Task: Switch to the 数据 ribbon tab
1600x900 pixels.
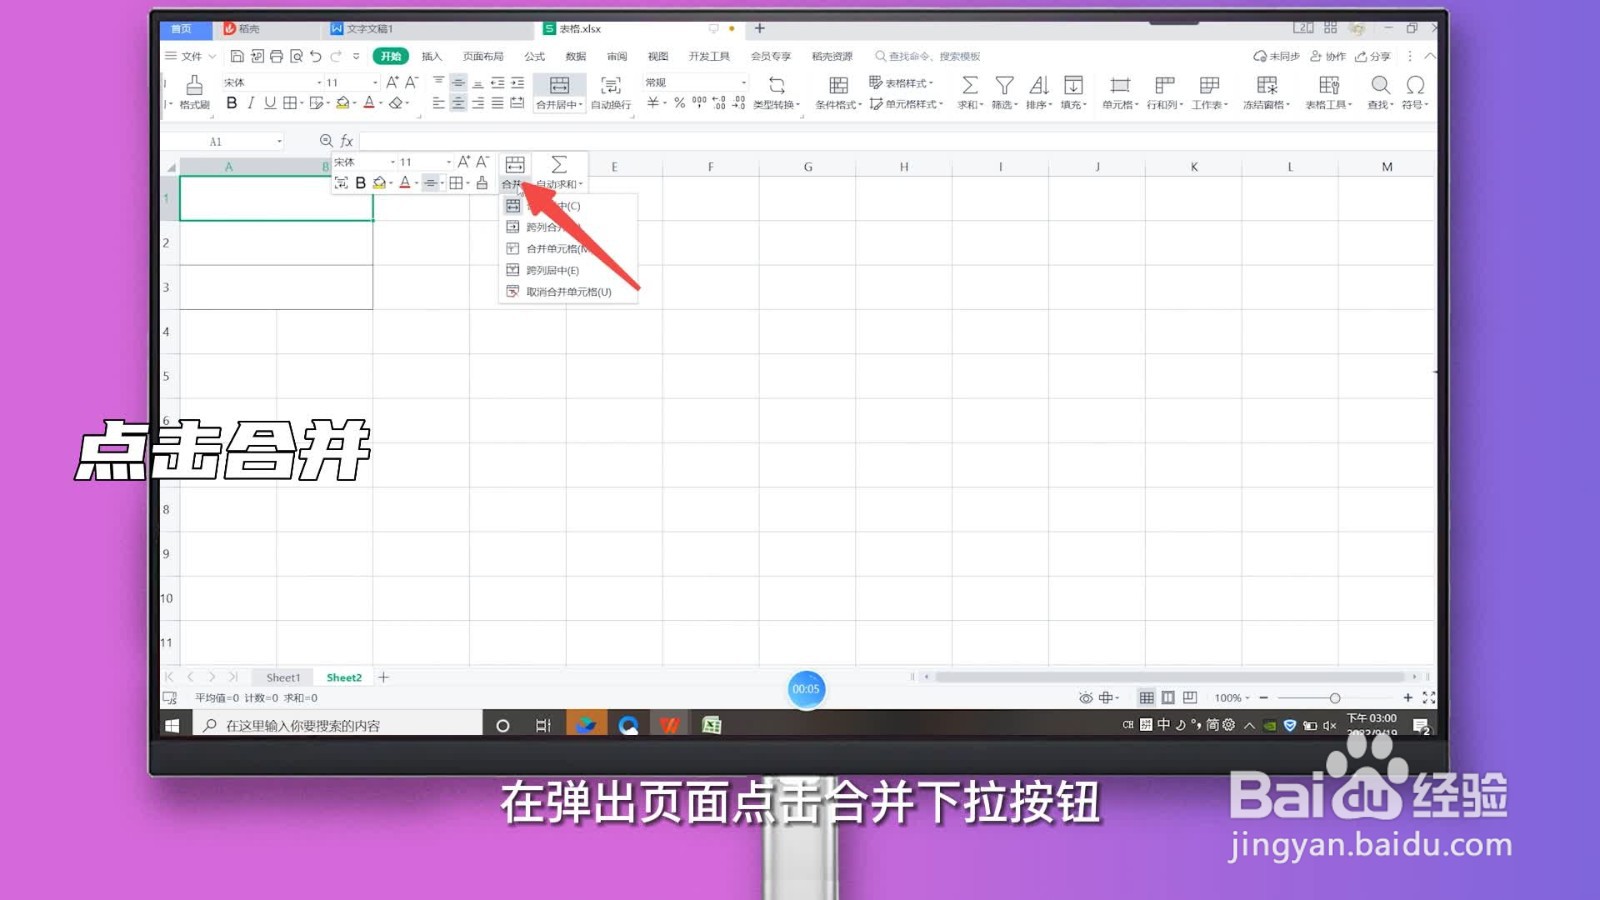Action: click(x=576, y=56)
